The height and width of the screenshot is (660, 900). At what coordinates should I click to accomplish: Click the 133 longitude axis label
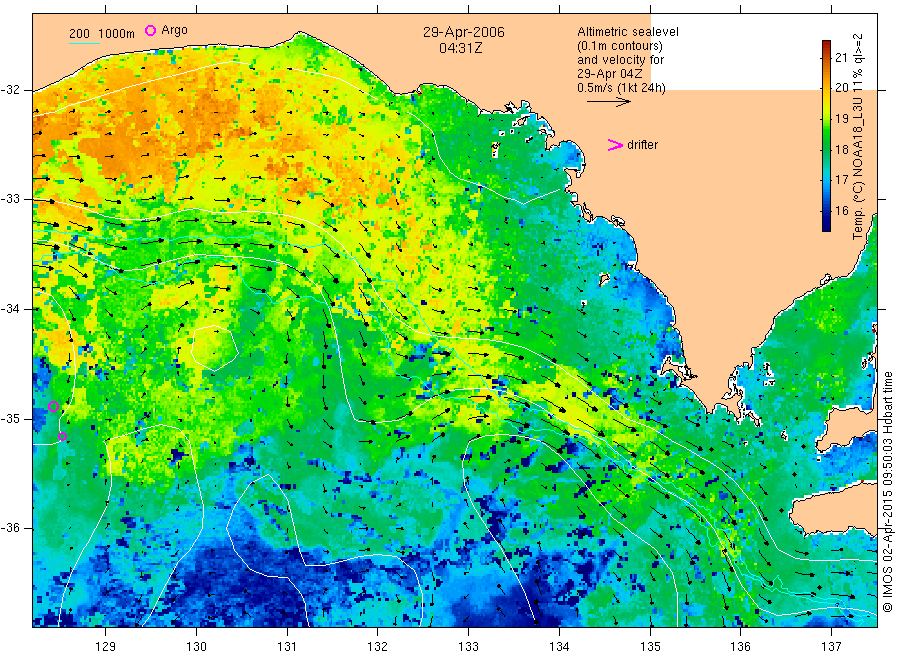(x=468, y=647)
